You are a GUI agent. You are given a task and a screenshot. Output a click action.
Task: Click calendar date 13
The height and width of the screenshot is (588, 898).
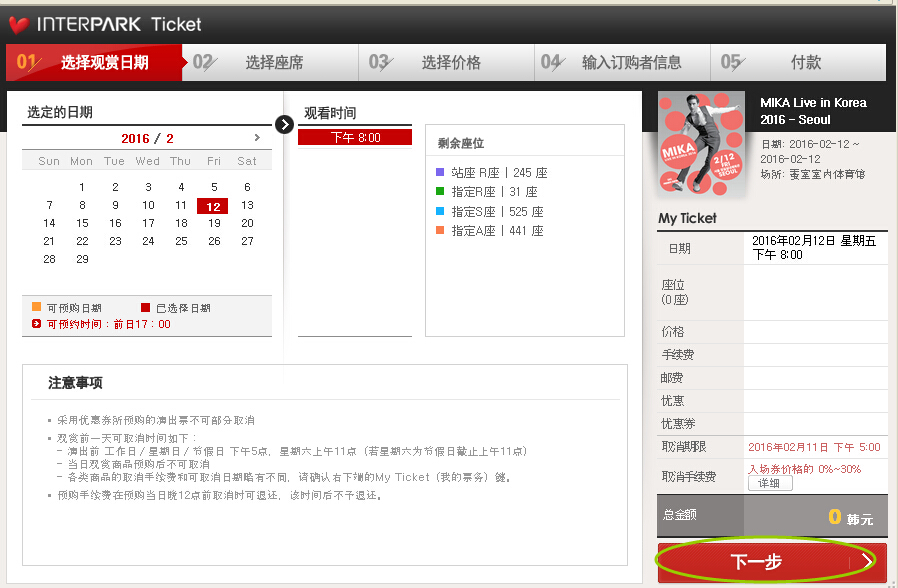(247, 206)
